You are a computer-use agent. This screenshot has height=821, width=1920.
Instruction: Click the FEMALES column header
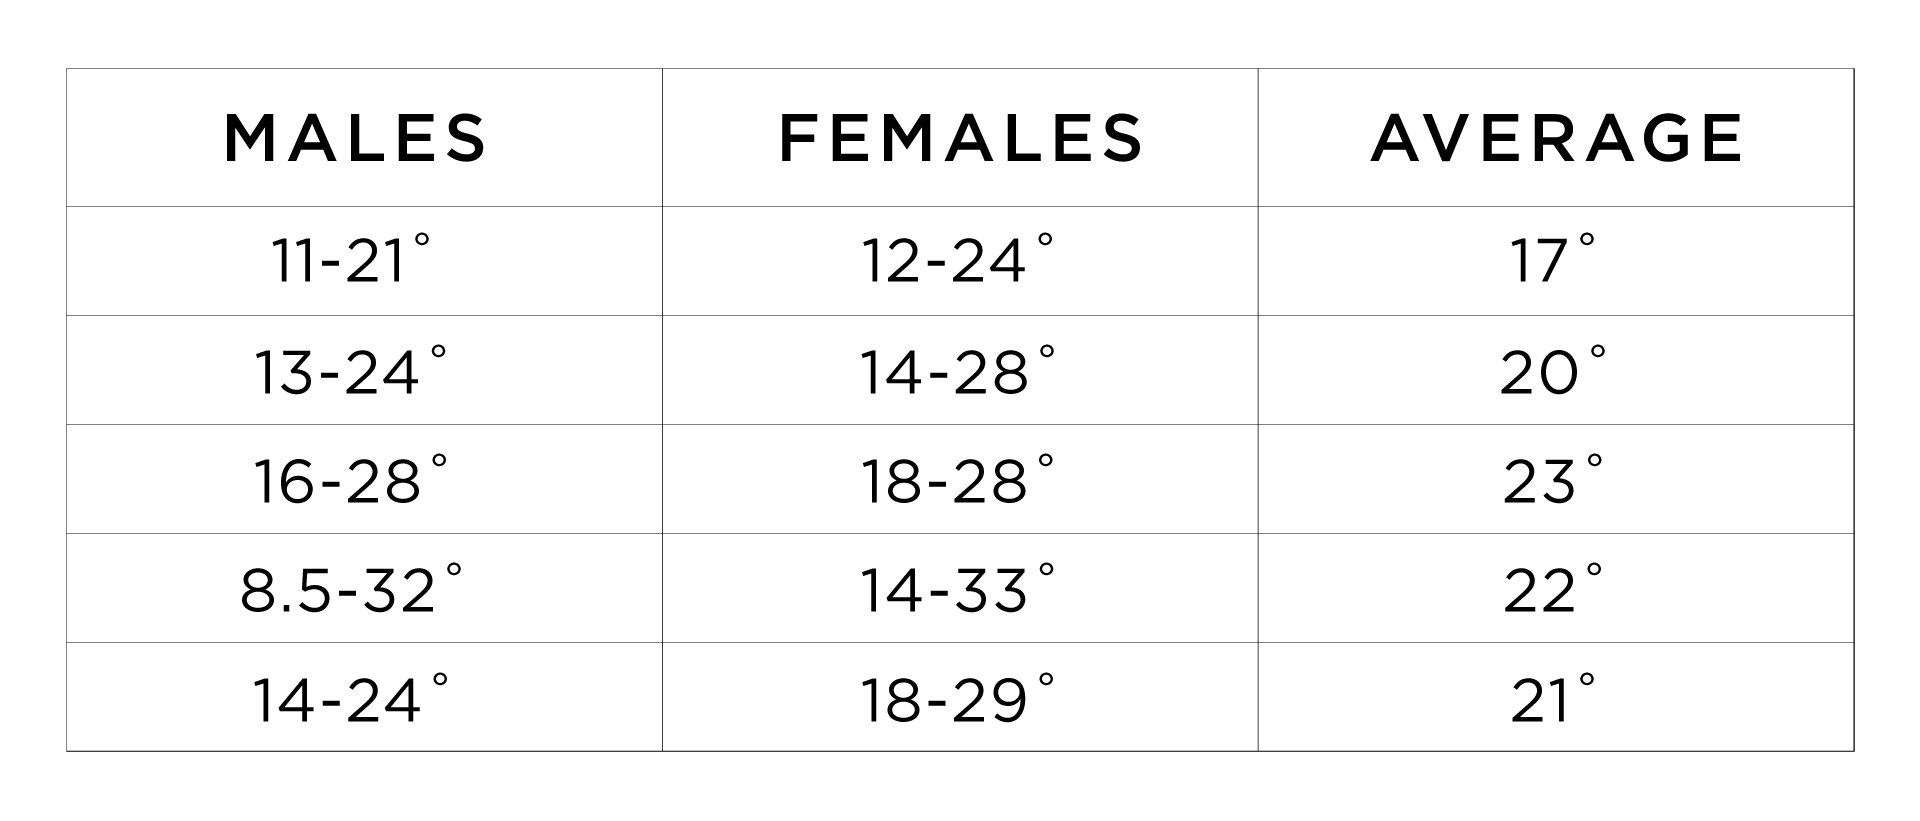coord(960,138)
